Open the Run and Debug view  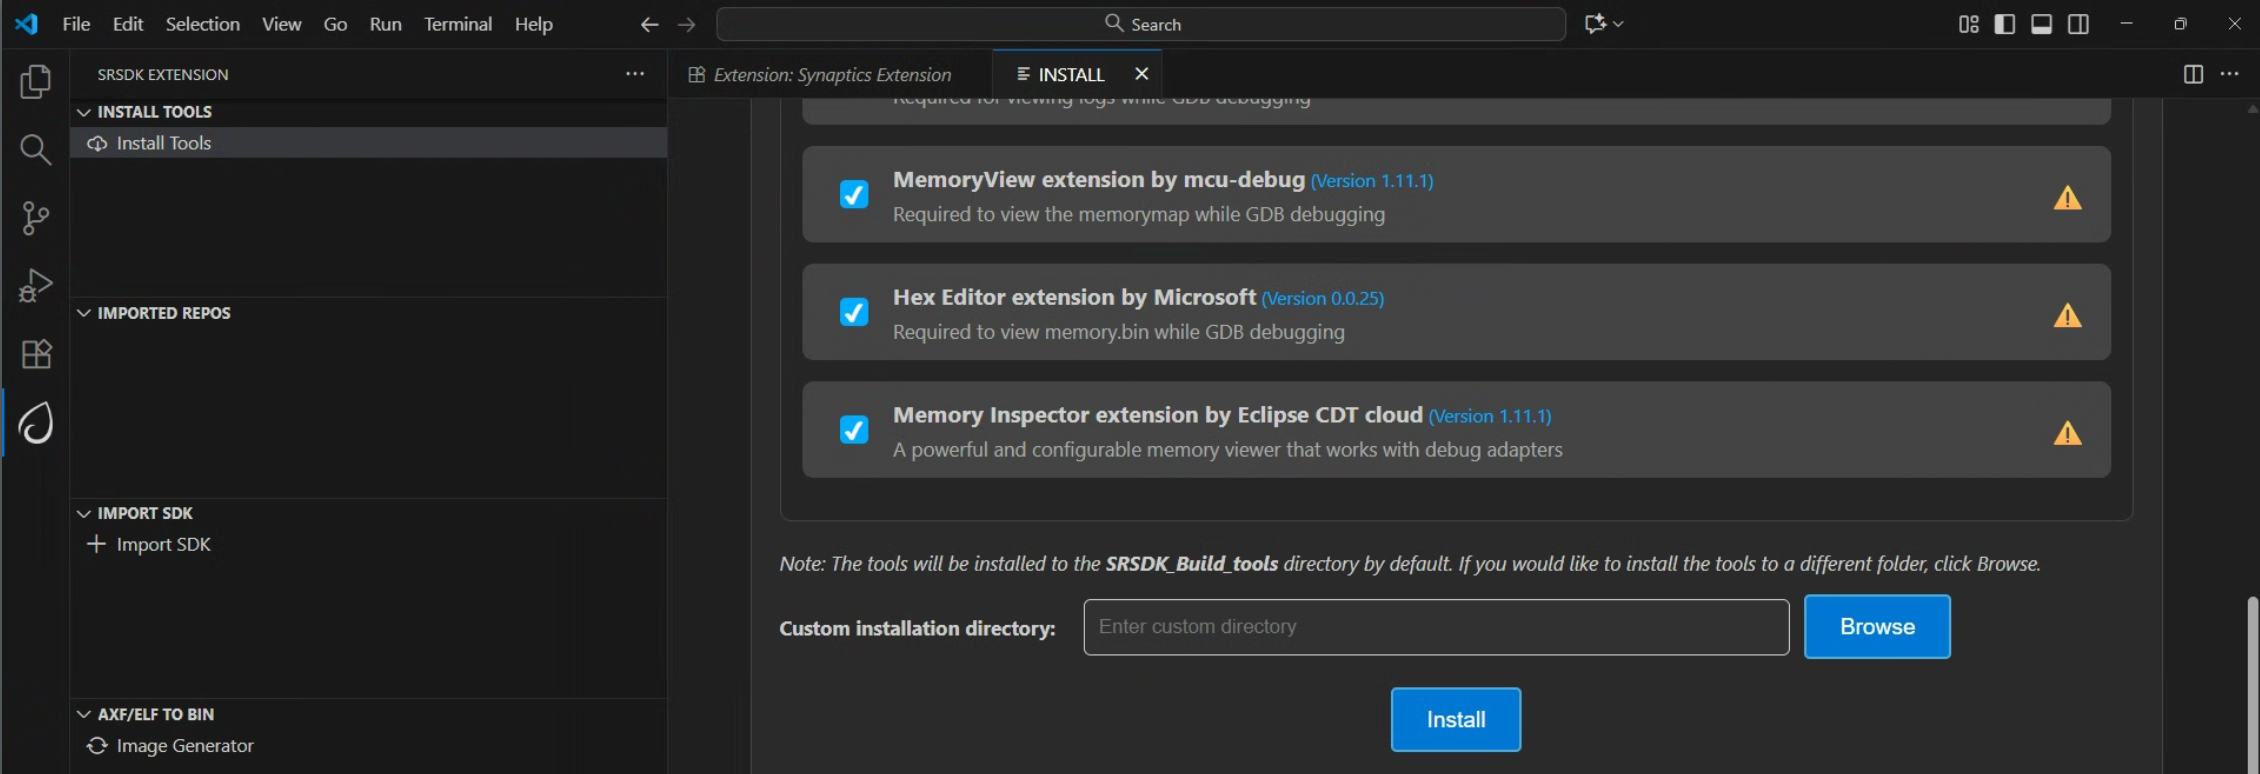click(x=35, y=286)
